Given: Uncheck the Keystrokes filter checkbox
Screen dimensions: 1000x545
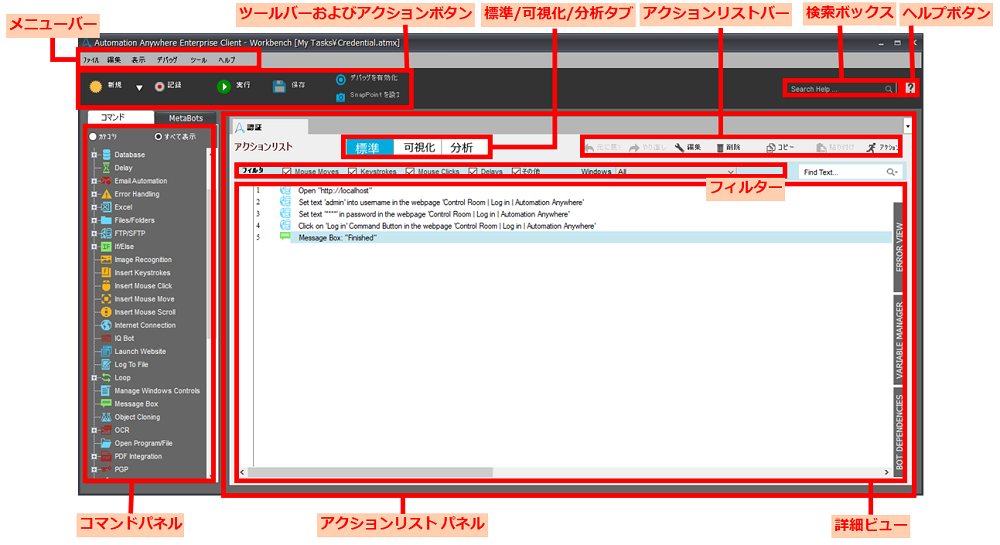Looking at the screenshot, I should click(x=353, y=171).
